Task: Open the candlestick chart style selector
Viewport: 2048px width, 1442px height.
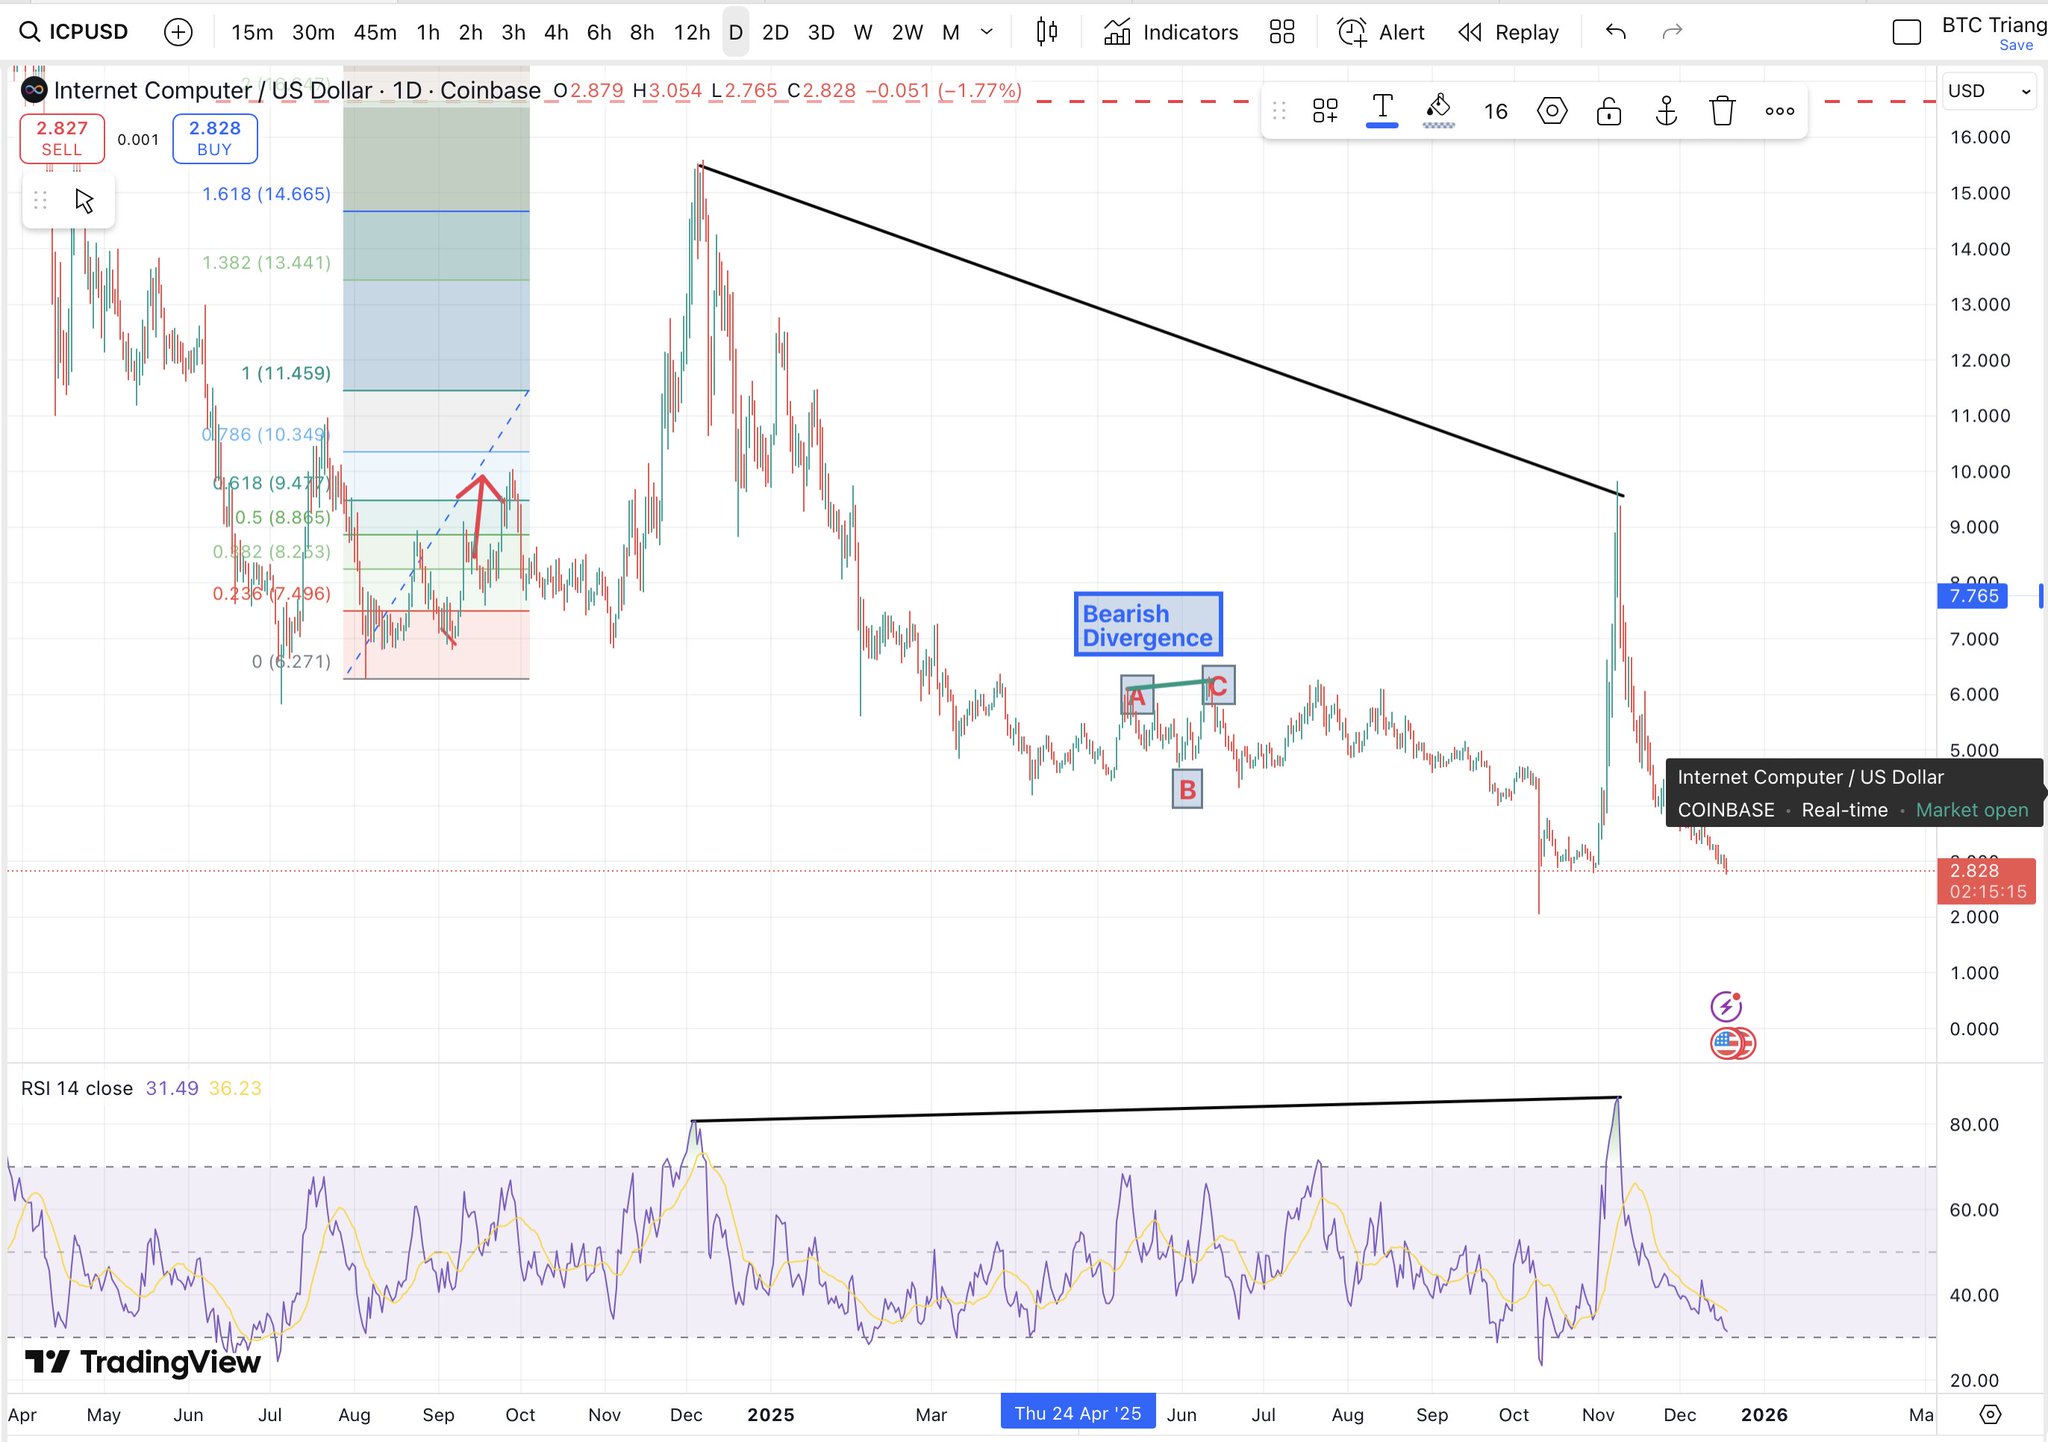Action: [x=1046, y=32]
